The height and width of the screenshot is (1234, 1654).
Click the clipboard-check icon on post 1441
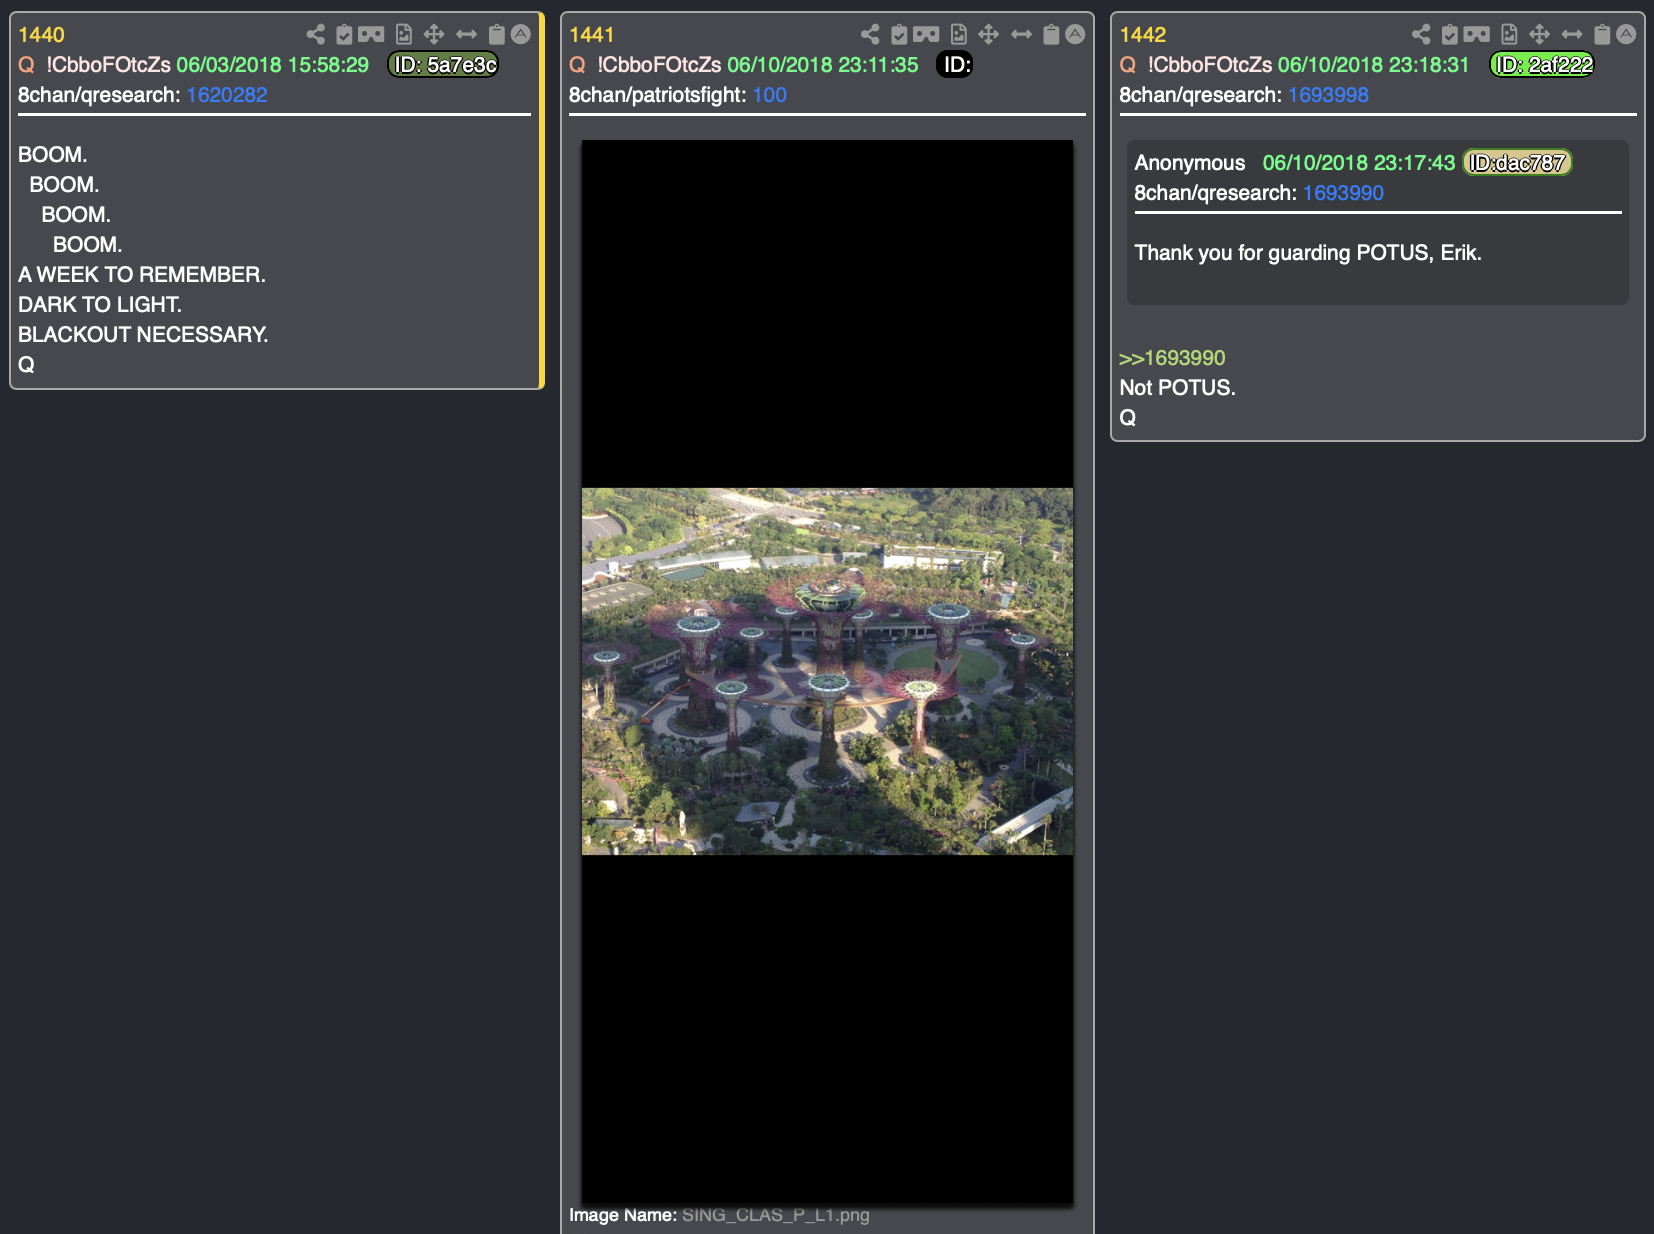899,34
